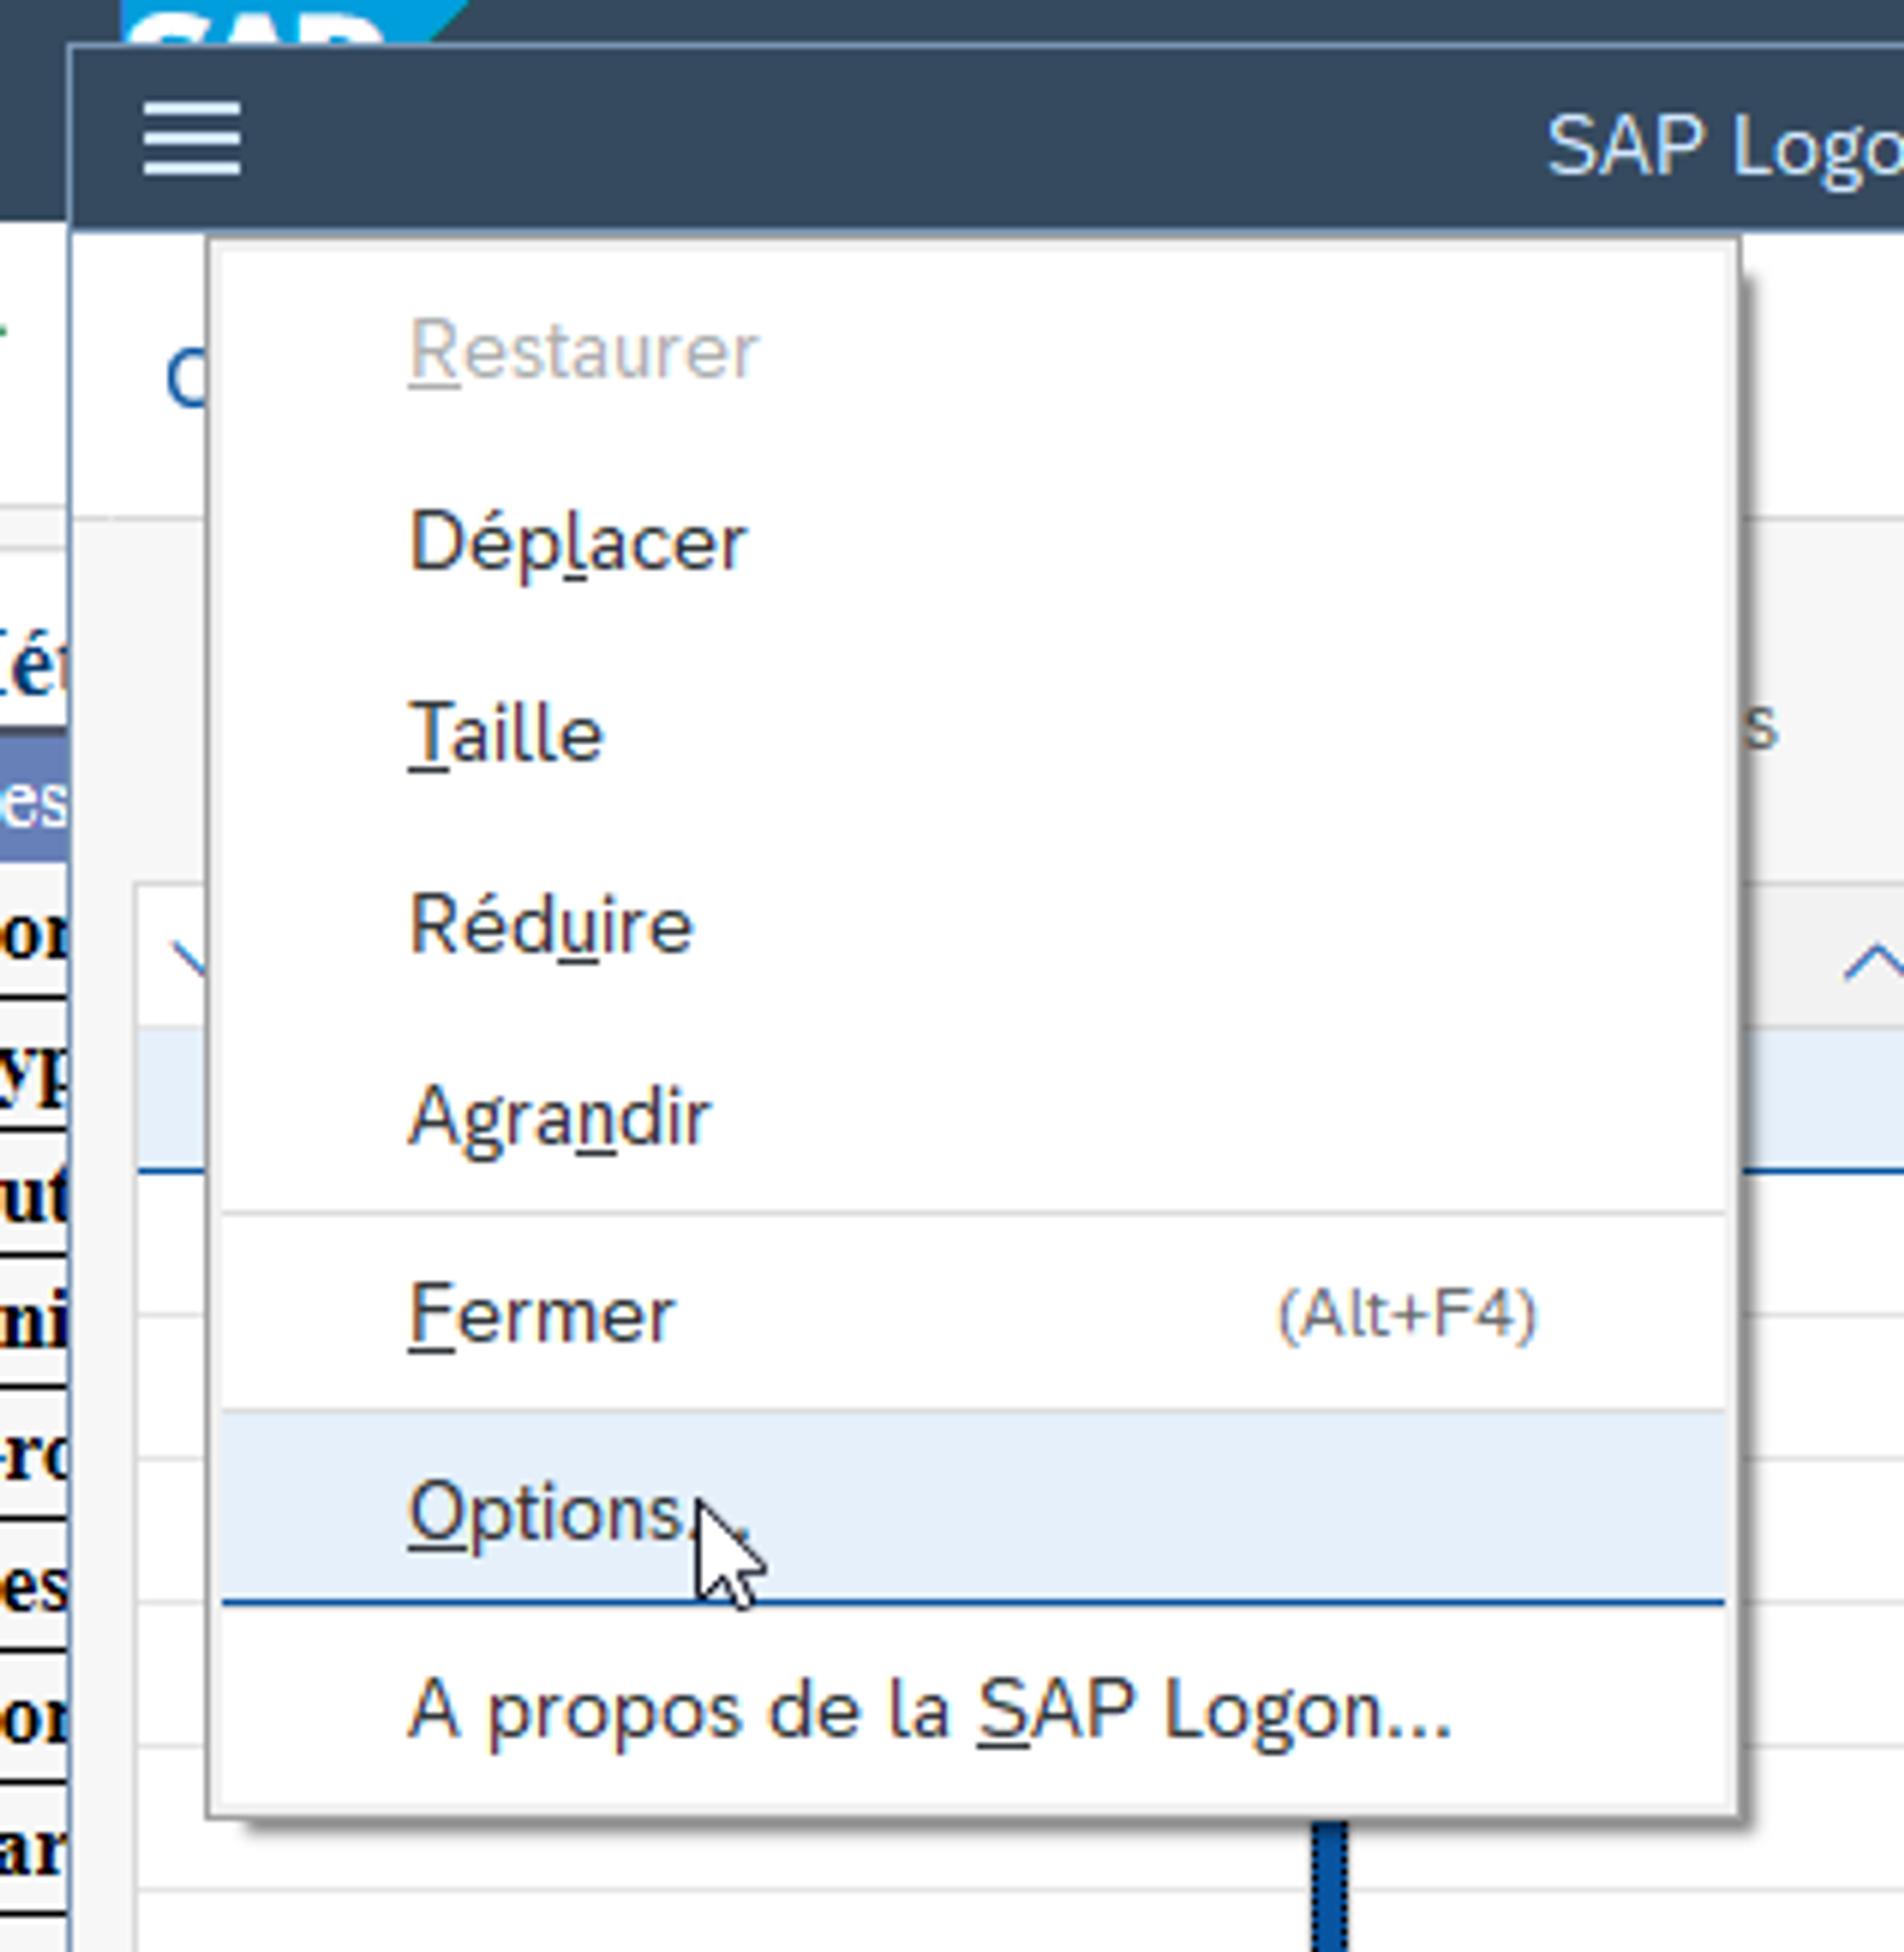This screenshot has width=1904, height=1952.
Task: Pick Réduire to minimize the window
Action: 973,926
